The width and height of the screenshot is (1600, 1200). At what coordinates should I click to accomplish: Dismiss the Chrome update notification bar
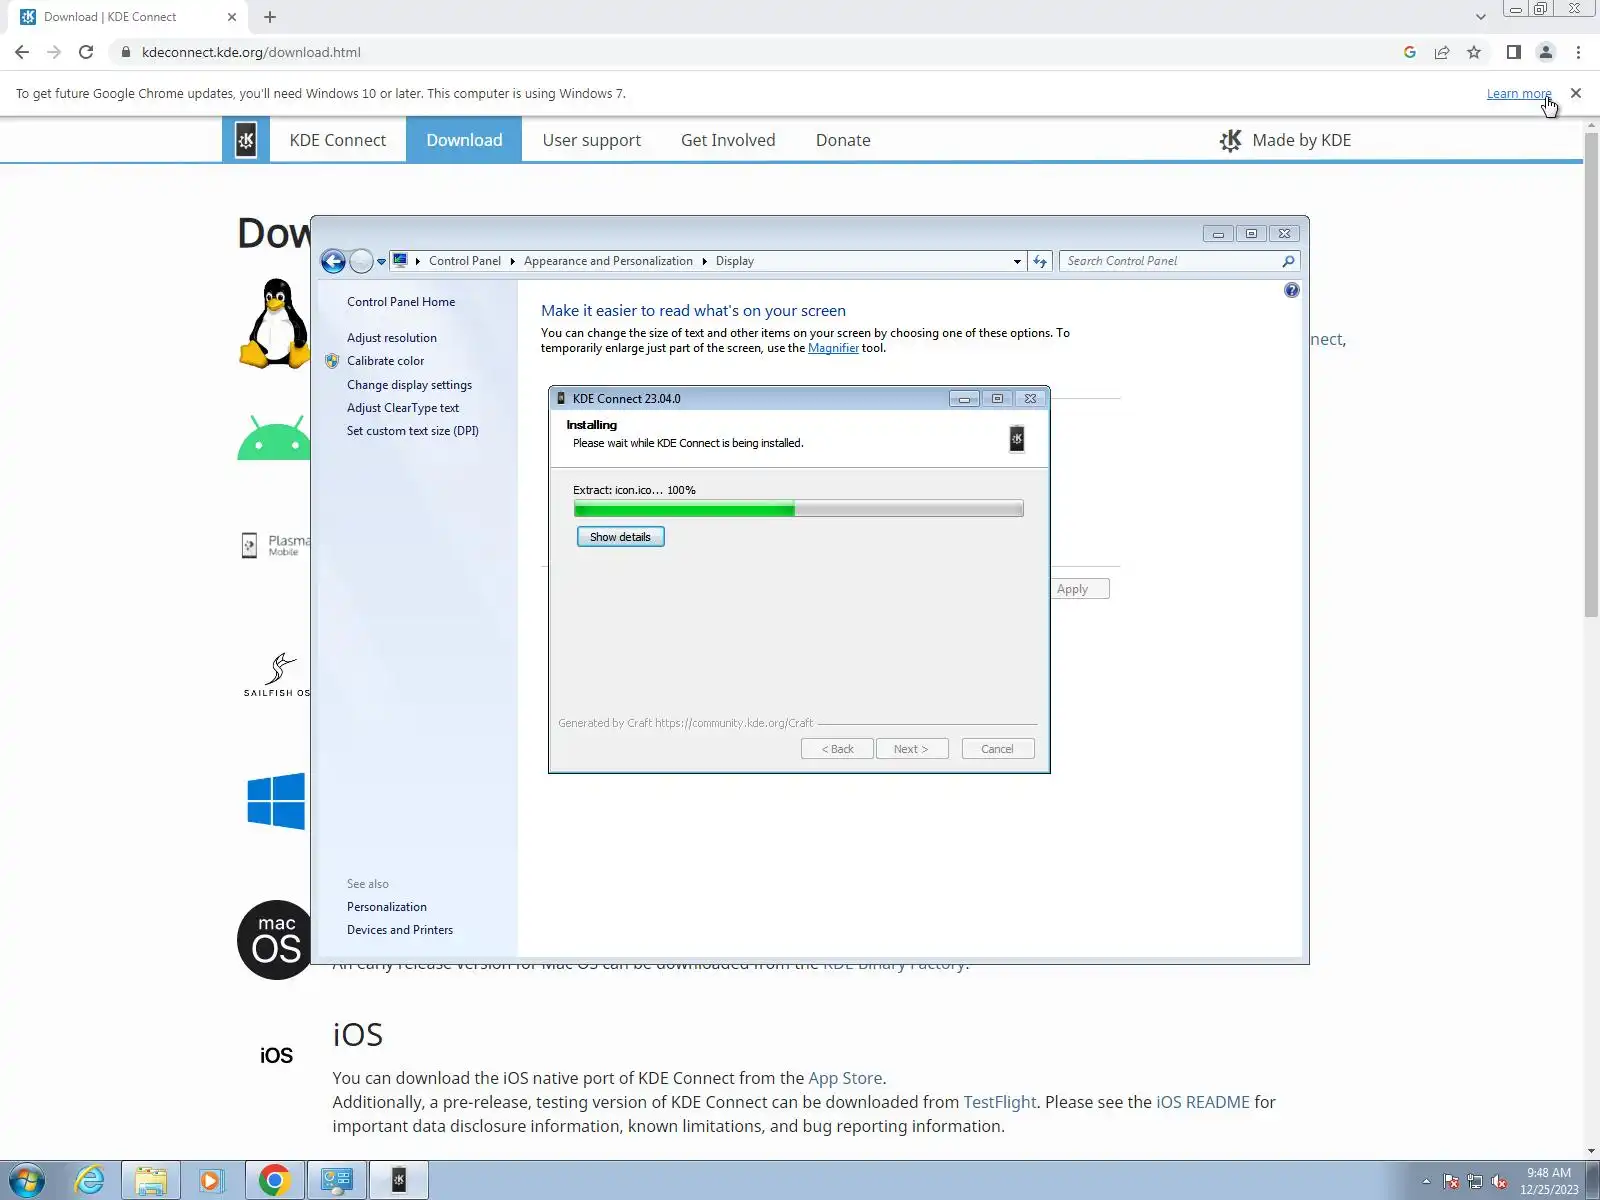point(1576,93)
